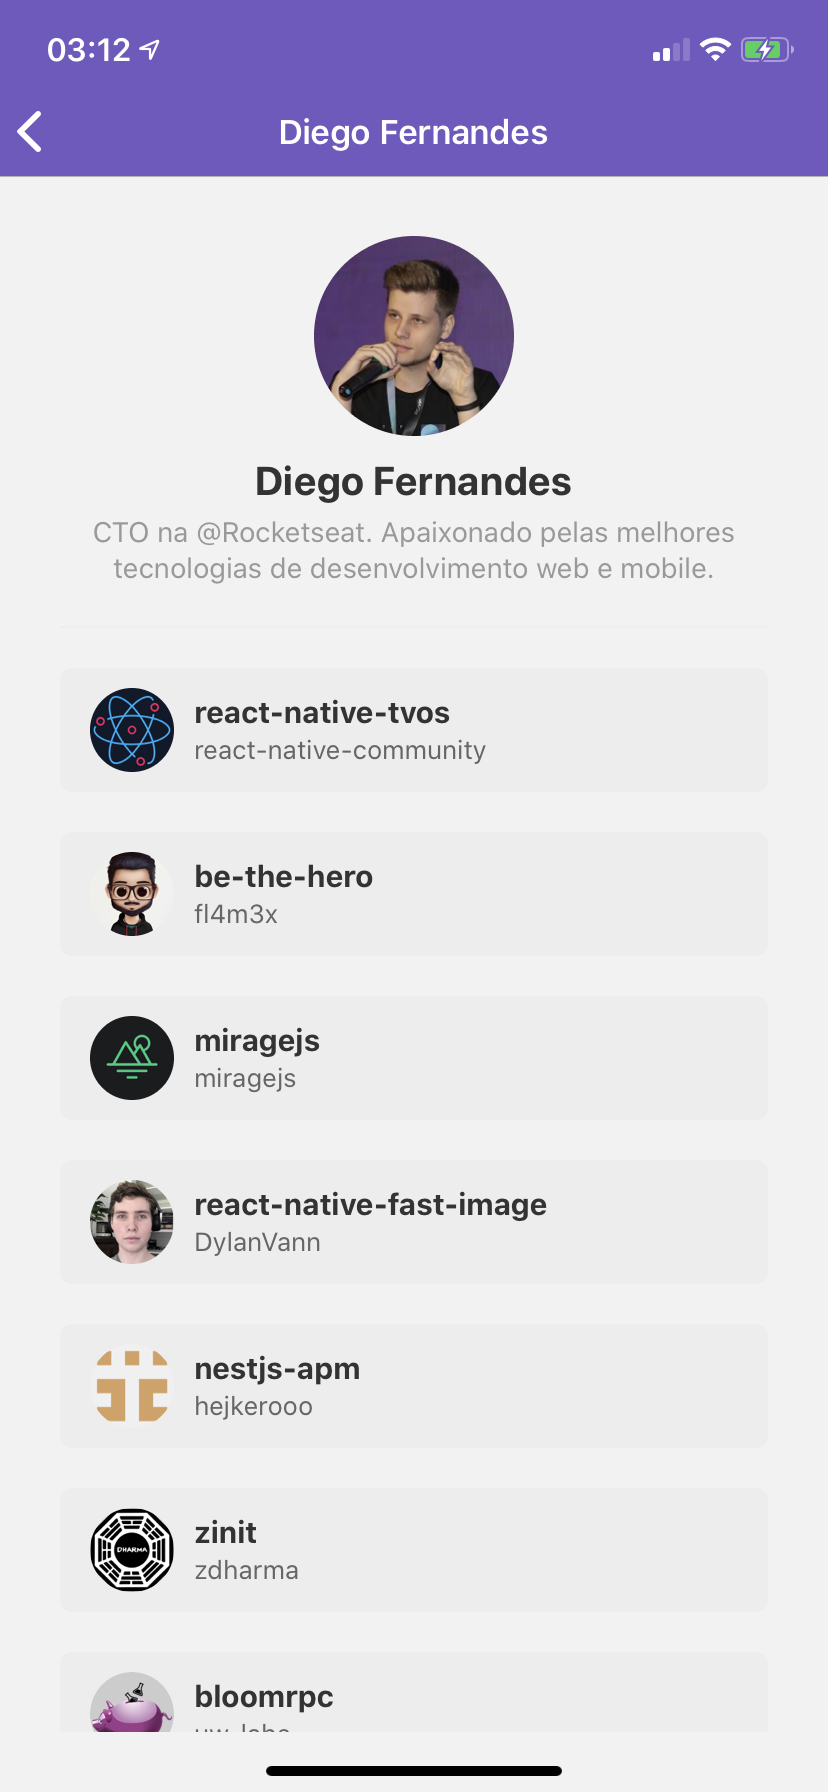
Task: Open the react-native-tvos repository
Action: point(414,730)
